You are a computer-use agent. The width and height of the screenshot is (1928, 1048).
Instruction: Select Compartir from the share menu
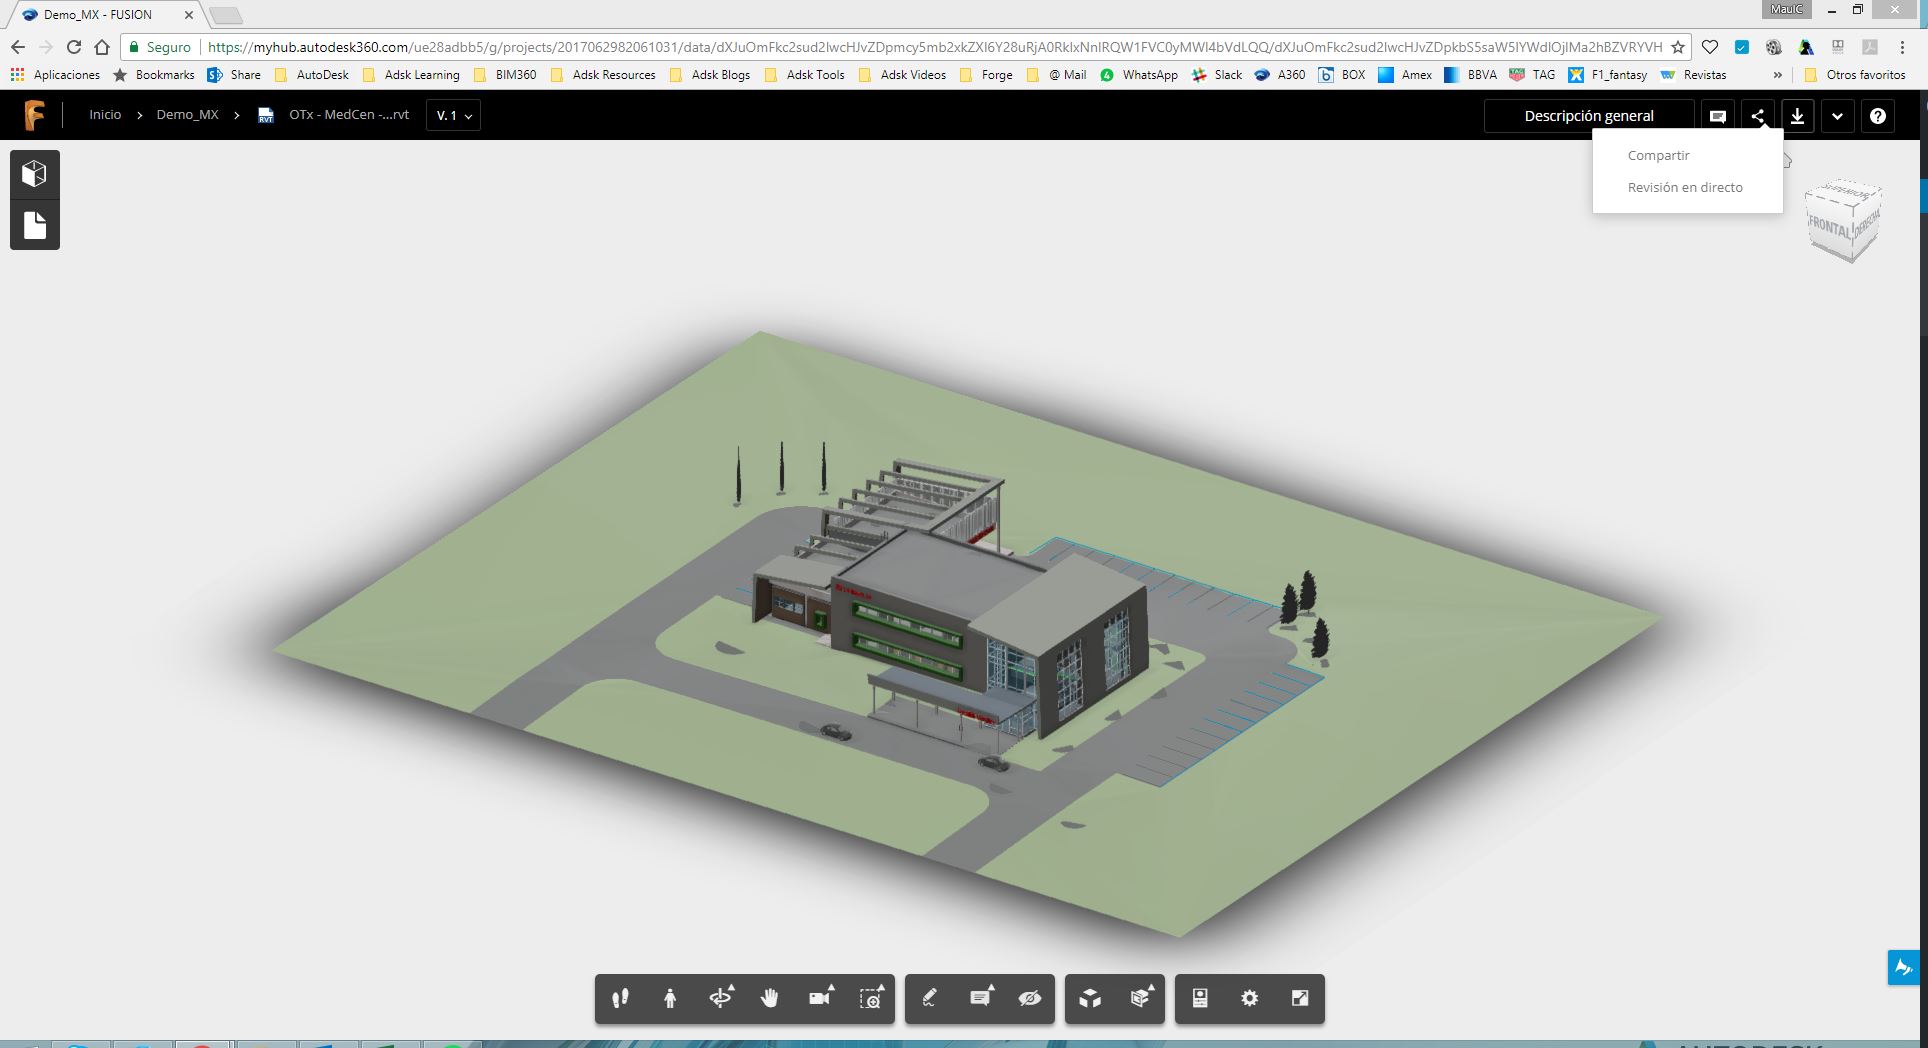[1658, 155]
